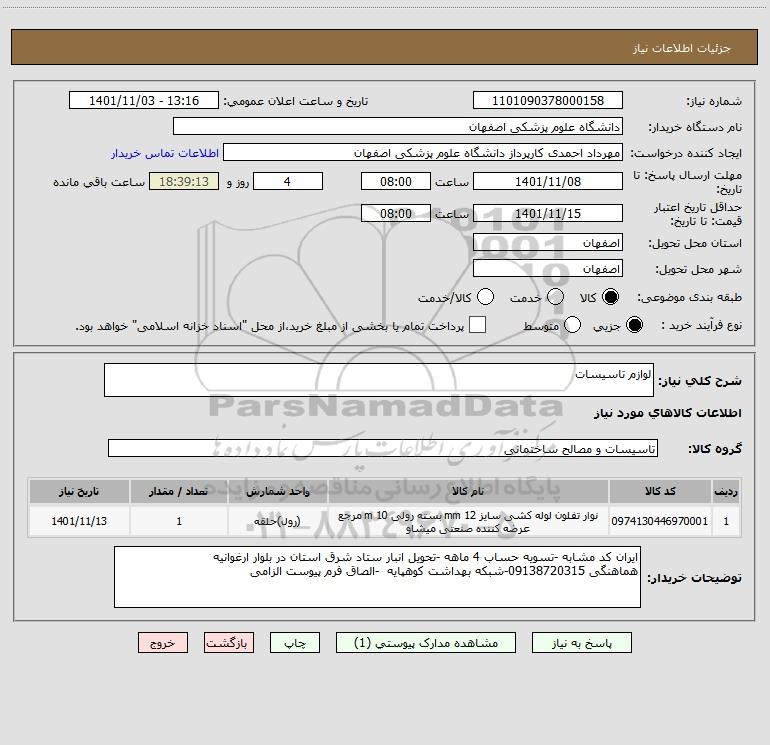Click the پاسخ به نیاز button
Screen dimensions: 770x745
click(581, 643)
